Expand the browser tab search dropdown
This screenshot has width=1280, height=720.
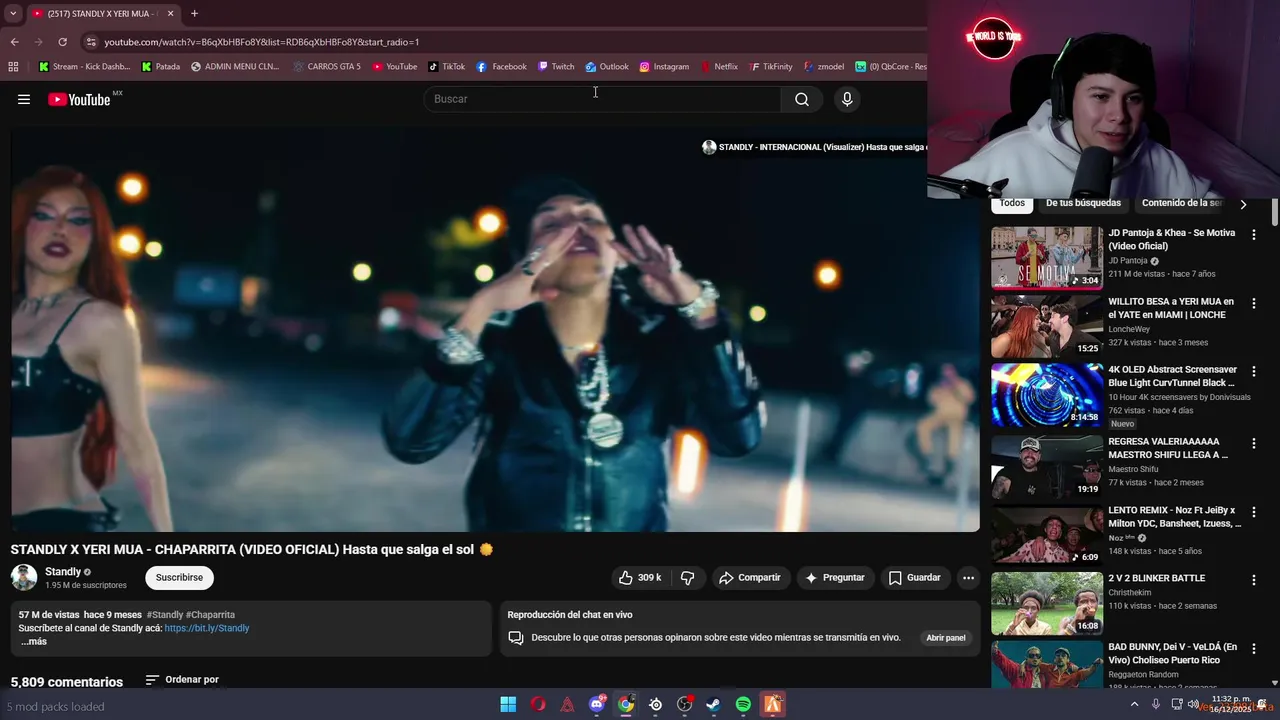point(11,13)
